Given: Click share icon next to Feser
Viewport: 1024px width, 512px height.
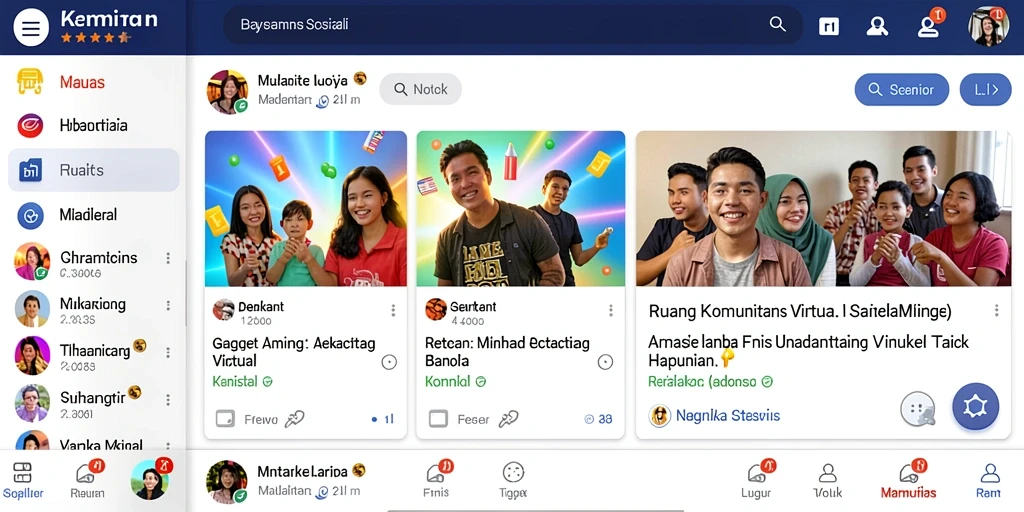Looking at the screenshot, I should (508, 419).
